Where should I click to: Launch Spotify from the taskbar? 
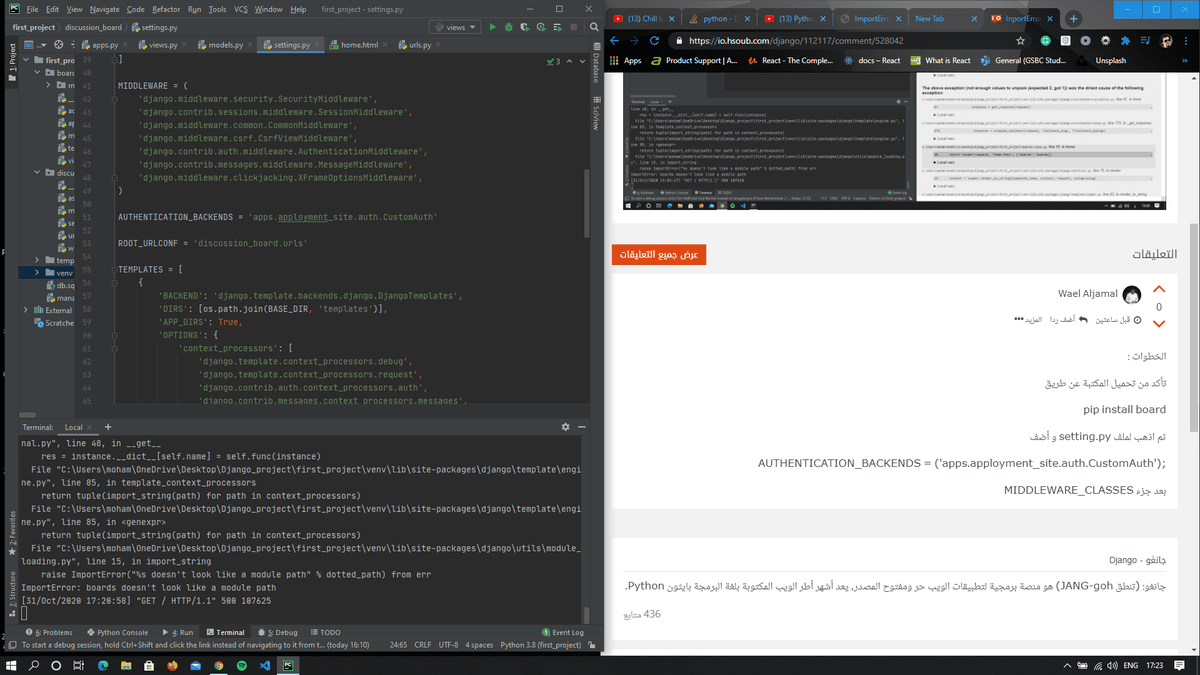pos(241,665)
